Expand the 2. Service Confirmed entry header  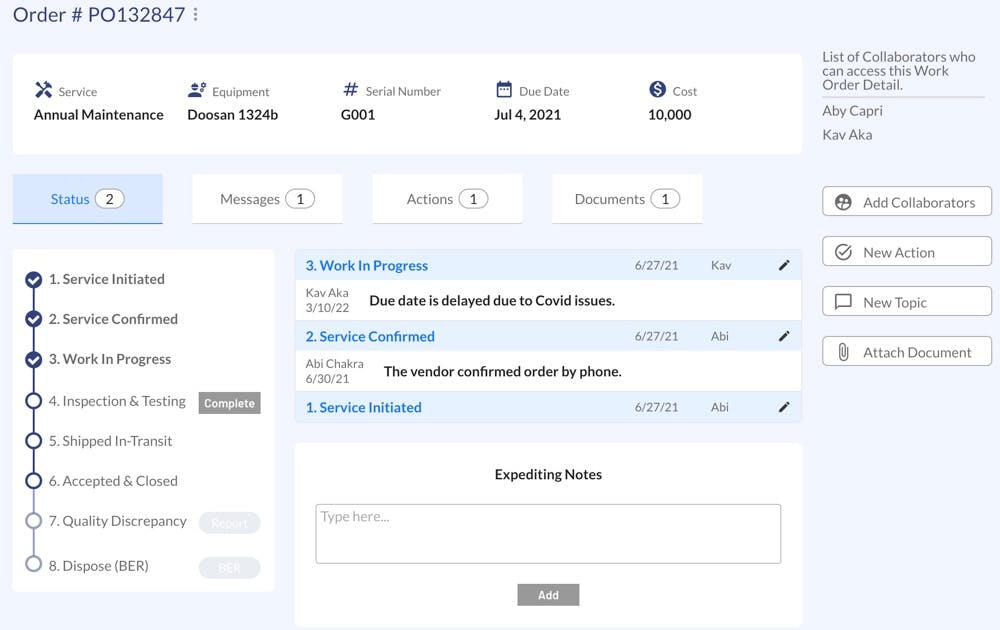pos(369,337)
